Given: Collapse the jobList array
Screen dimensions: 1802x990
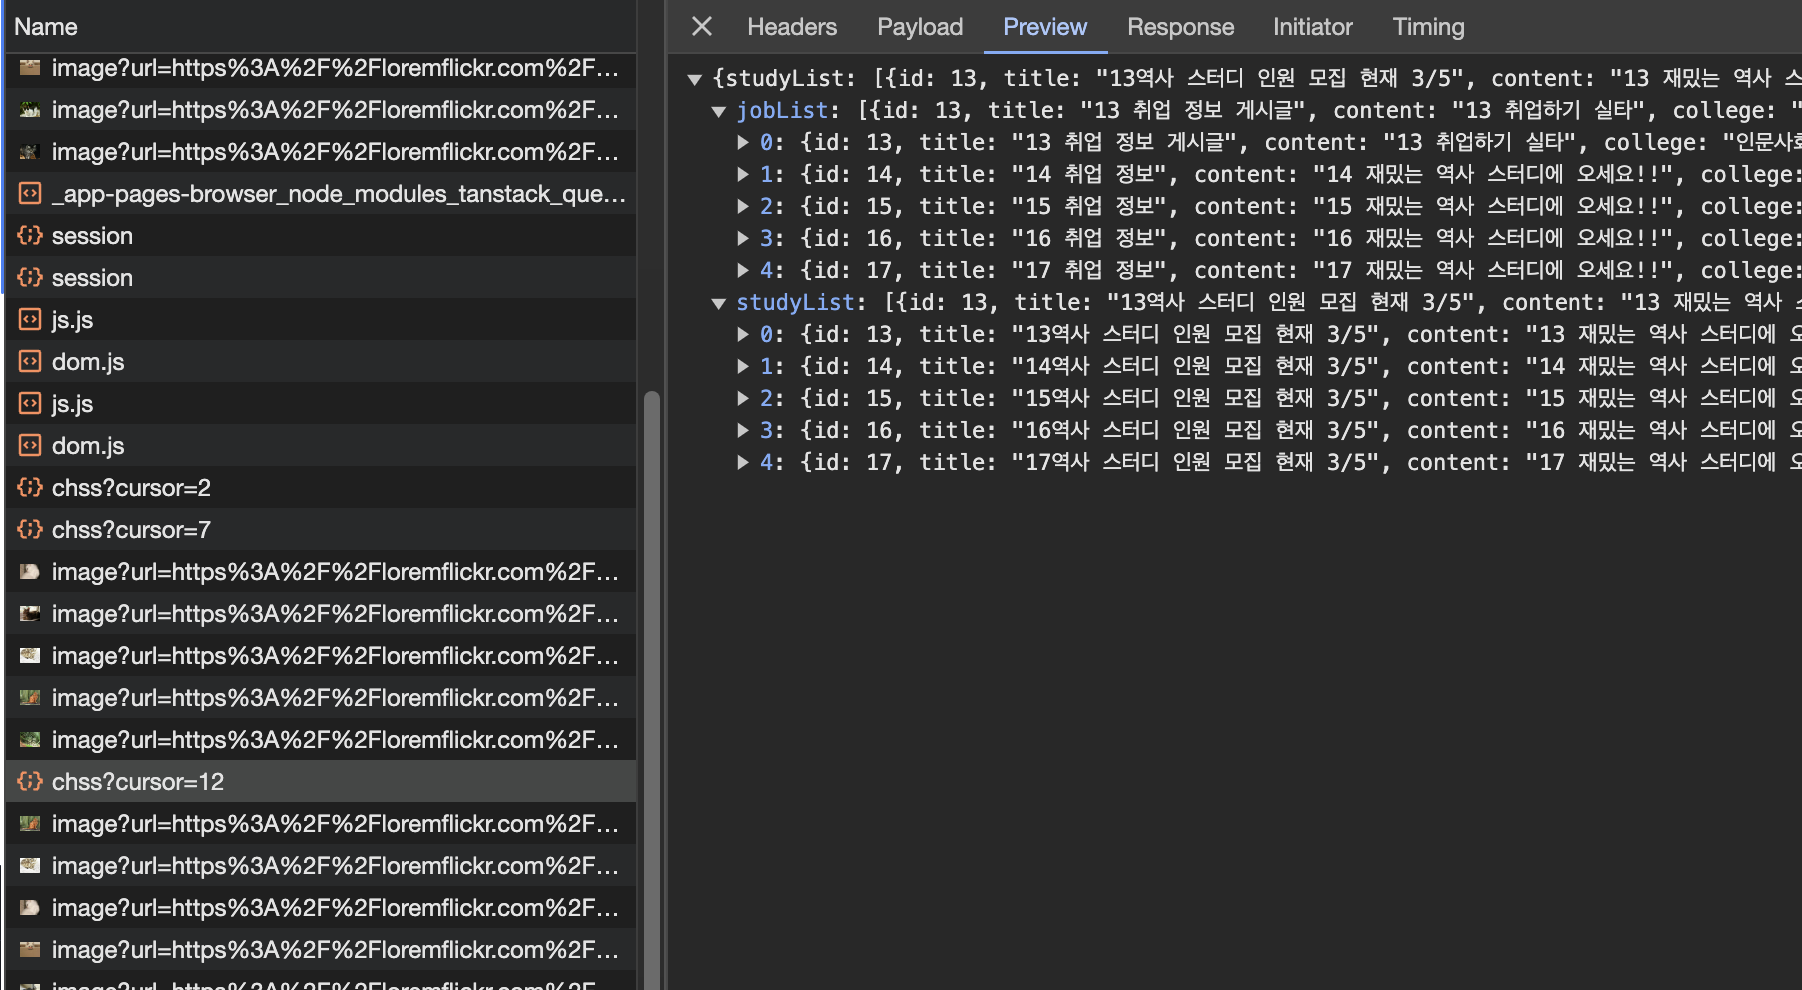Looking at the screenshot, I should pos(718,111).
